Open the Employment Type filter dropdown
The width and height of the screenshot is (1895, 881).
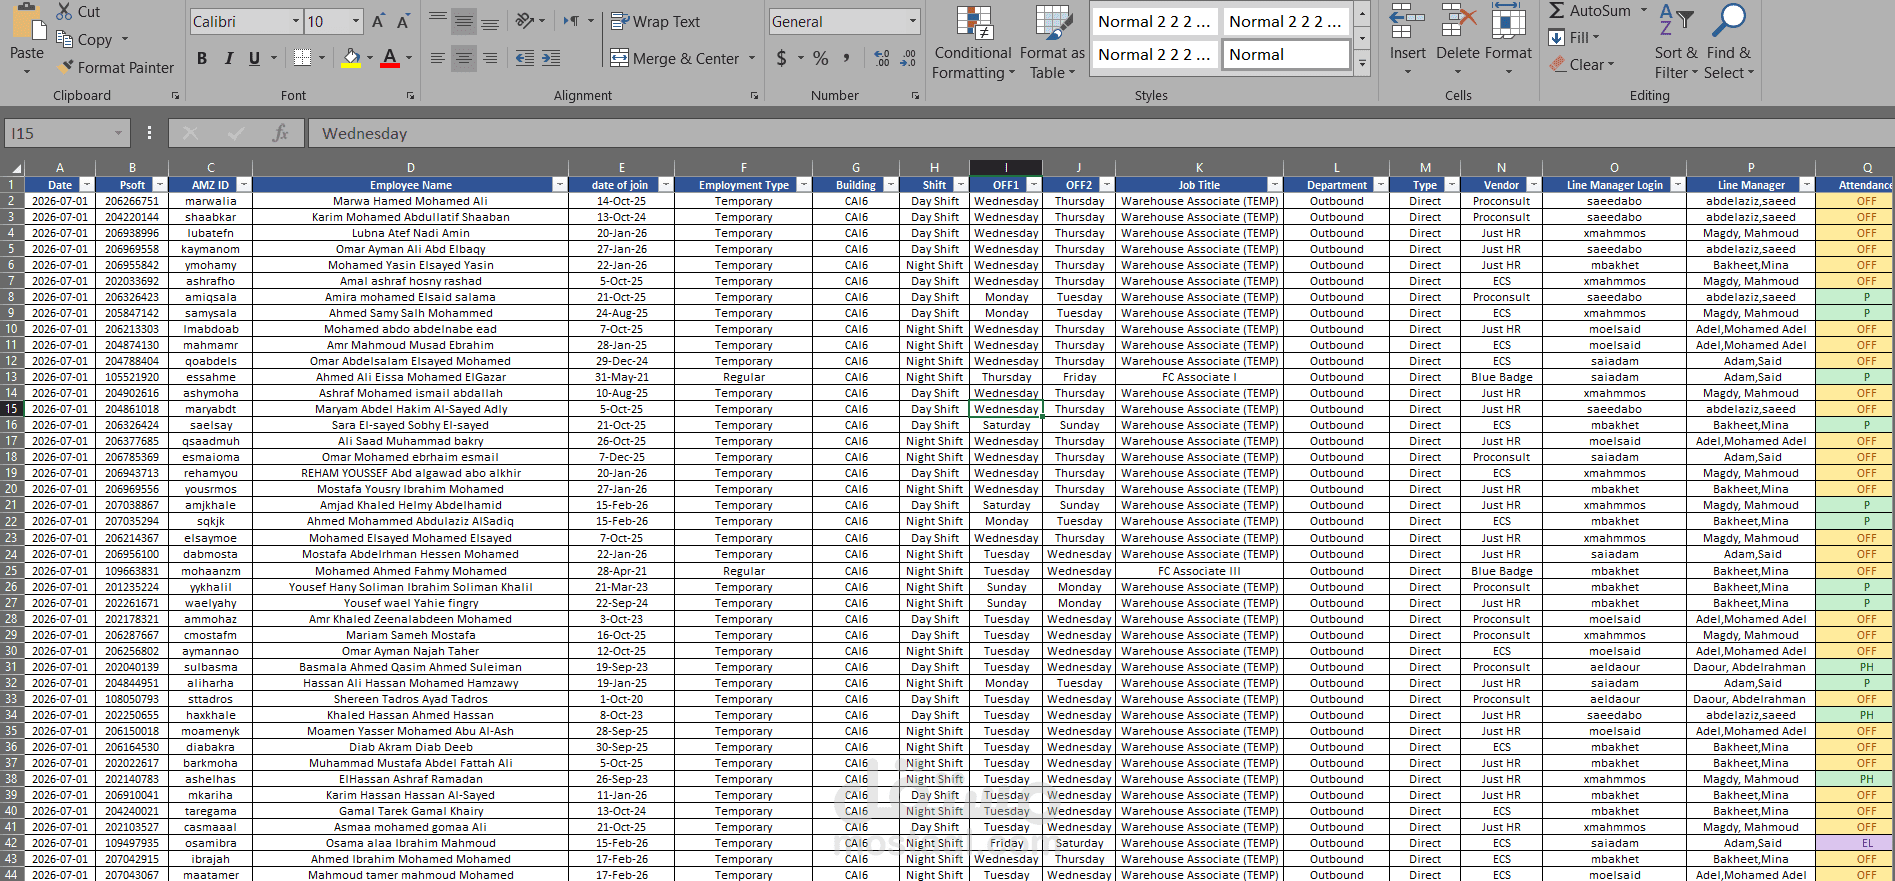pyautogui.click(x=804, y=185)
